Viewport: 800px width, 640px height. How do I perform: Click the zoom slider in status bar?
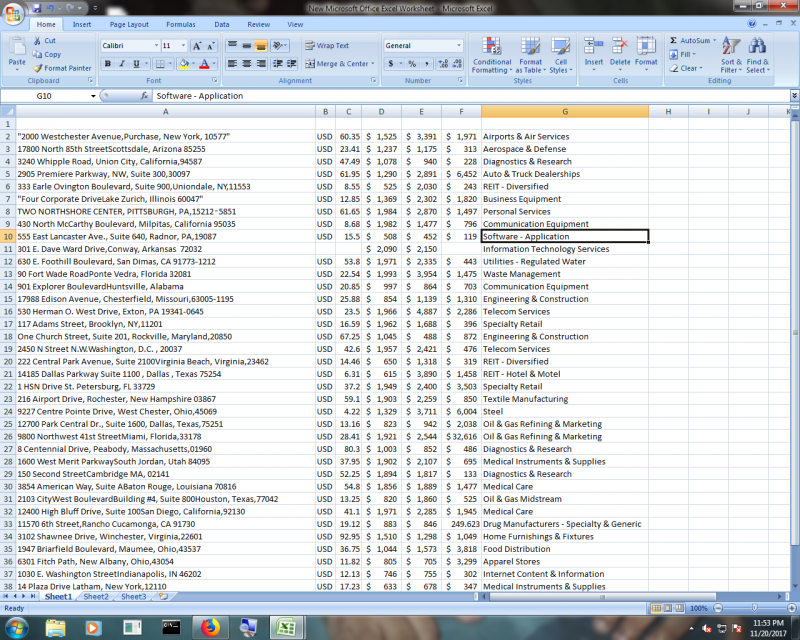(x=755, y=608)
